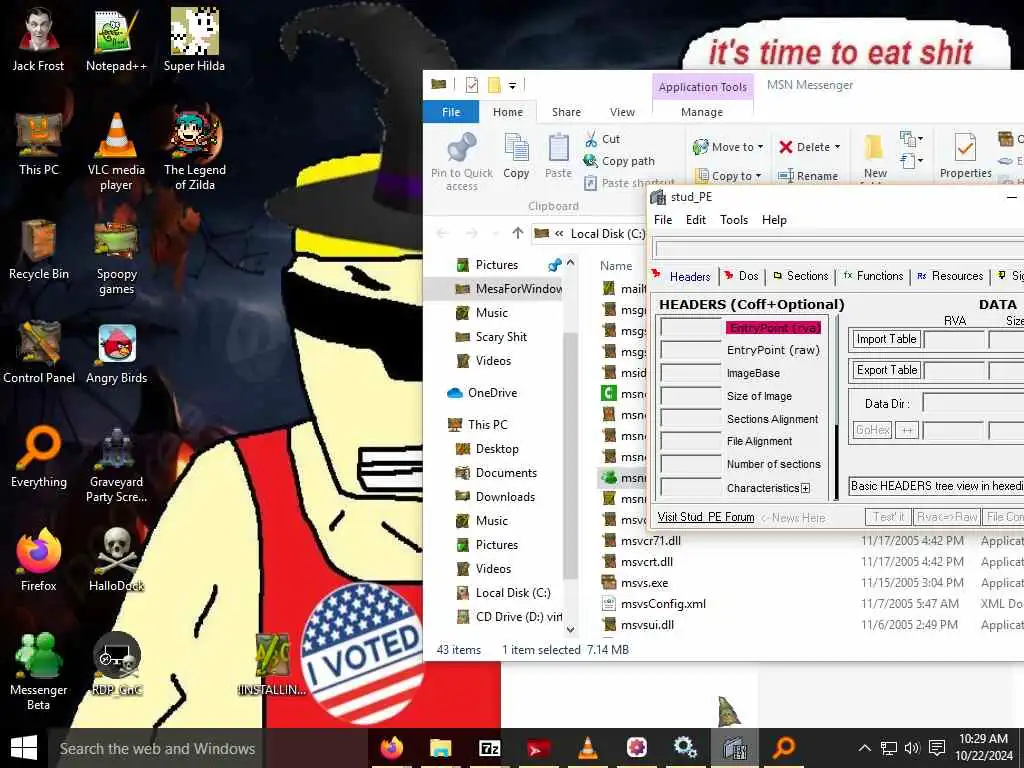Screen dimensions: 1024x768
Task: Open File Explorer taskbar icon
Action: pyautogui.click(x=441, y=748)
